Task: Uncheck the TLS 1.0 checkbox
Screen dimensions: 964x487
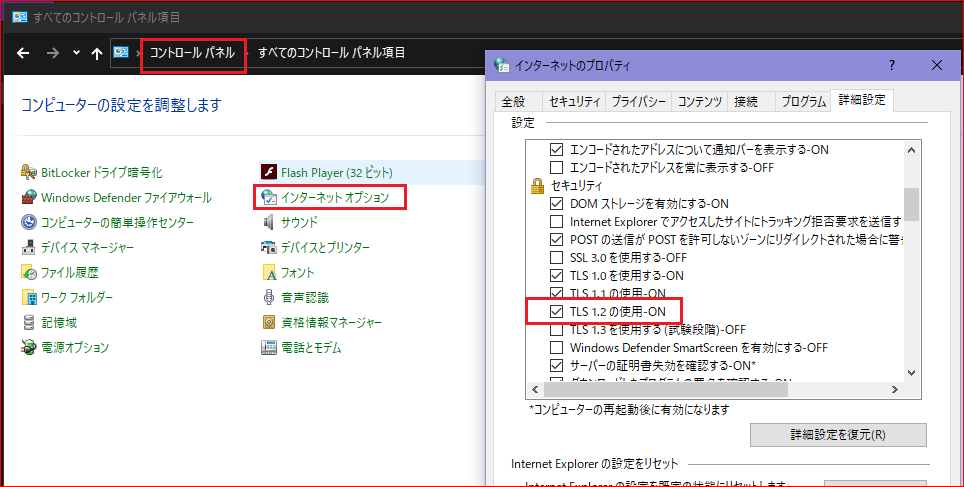Action: pyautogui.click(x=556, y=275)
